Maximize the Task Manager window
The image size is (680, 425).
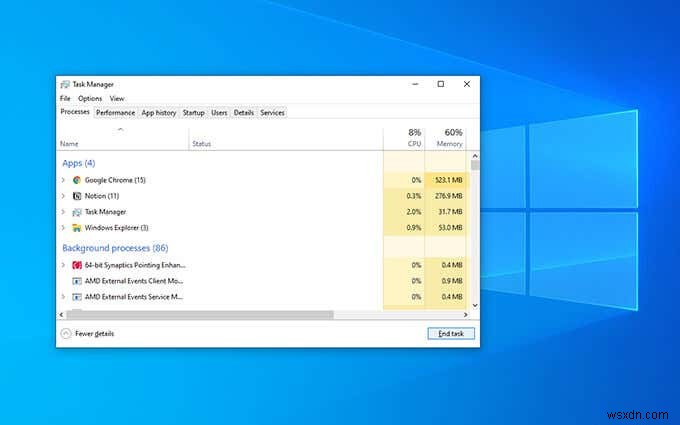tap(441, 84)
